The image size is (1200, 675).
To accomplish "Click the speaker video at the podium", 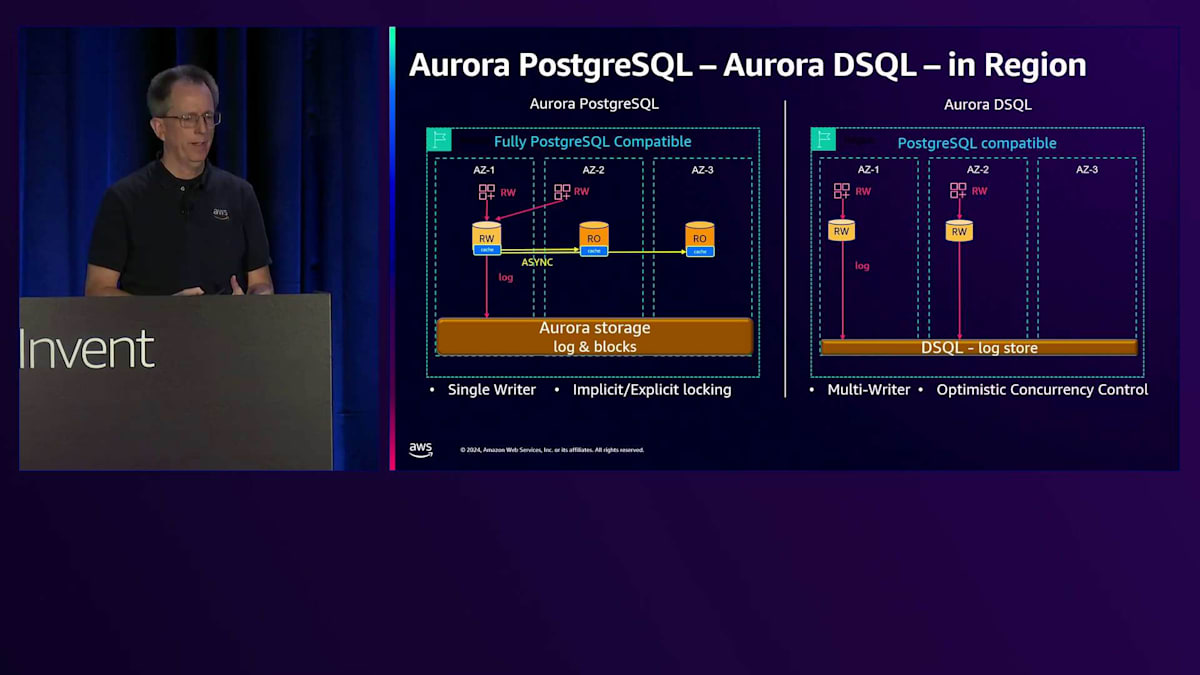I will pyautogui.click(x=198, y=248).
